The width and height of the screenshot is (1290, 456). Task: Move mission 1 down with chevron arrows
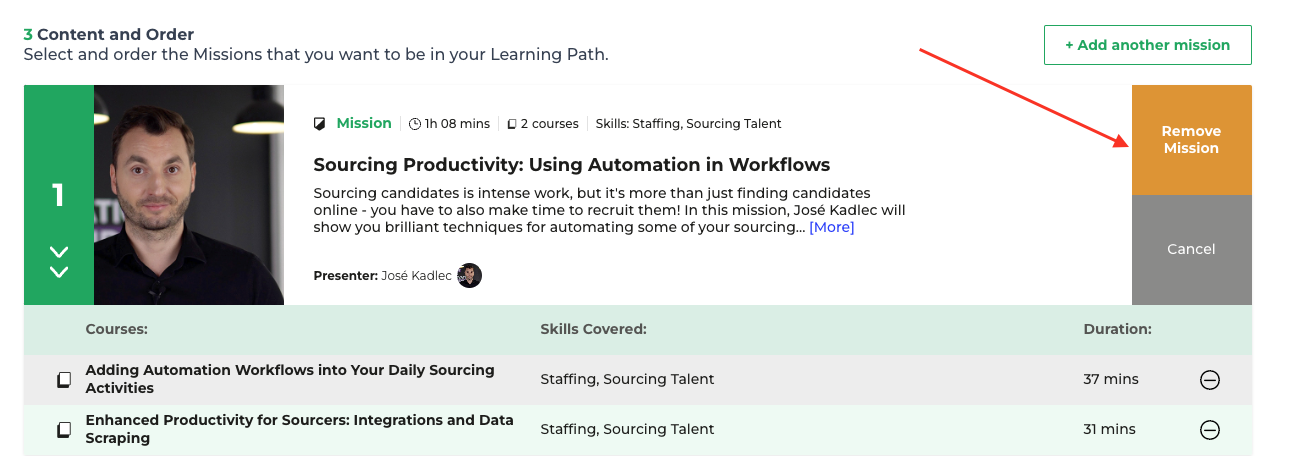59,262
